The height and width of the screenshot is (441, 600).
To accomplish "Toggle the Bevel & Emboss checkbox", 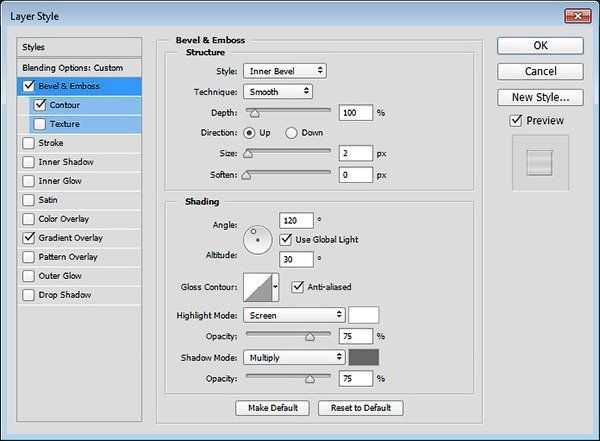I will 29,86.
